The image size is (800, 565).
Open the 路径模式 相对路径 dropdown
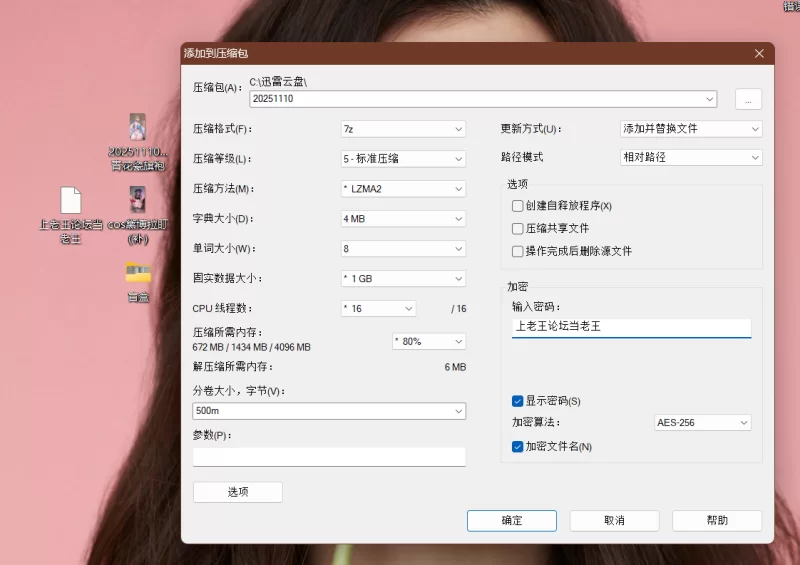click(691, 158)
